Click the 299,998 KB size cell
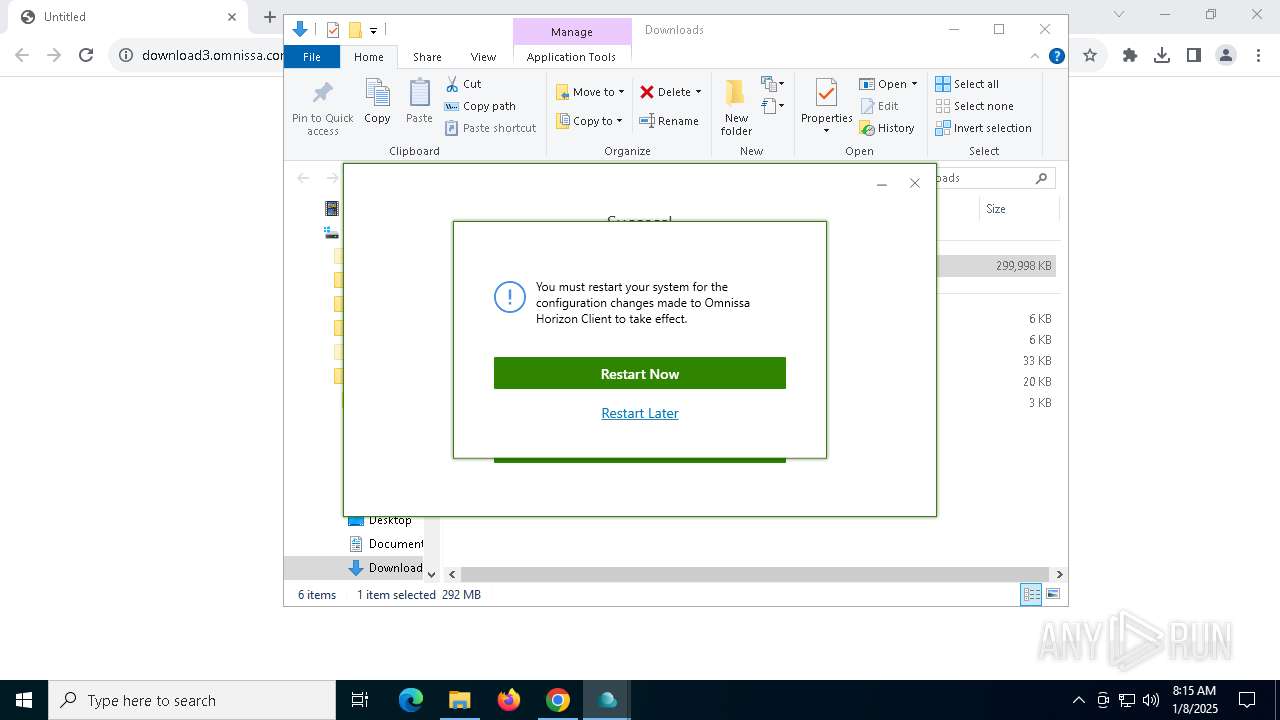This screenshot has width=1280, height=720. click(x=1023, y=266)
